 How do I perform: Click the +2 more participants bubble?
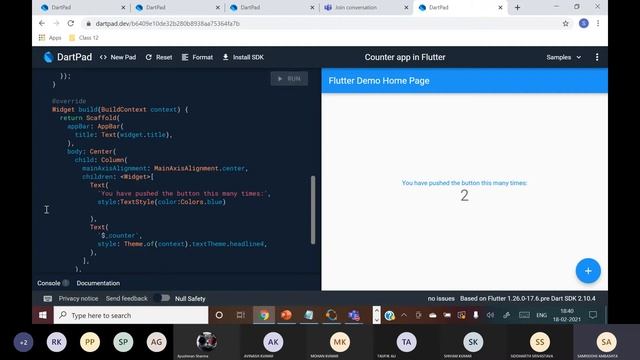[24, 342]
